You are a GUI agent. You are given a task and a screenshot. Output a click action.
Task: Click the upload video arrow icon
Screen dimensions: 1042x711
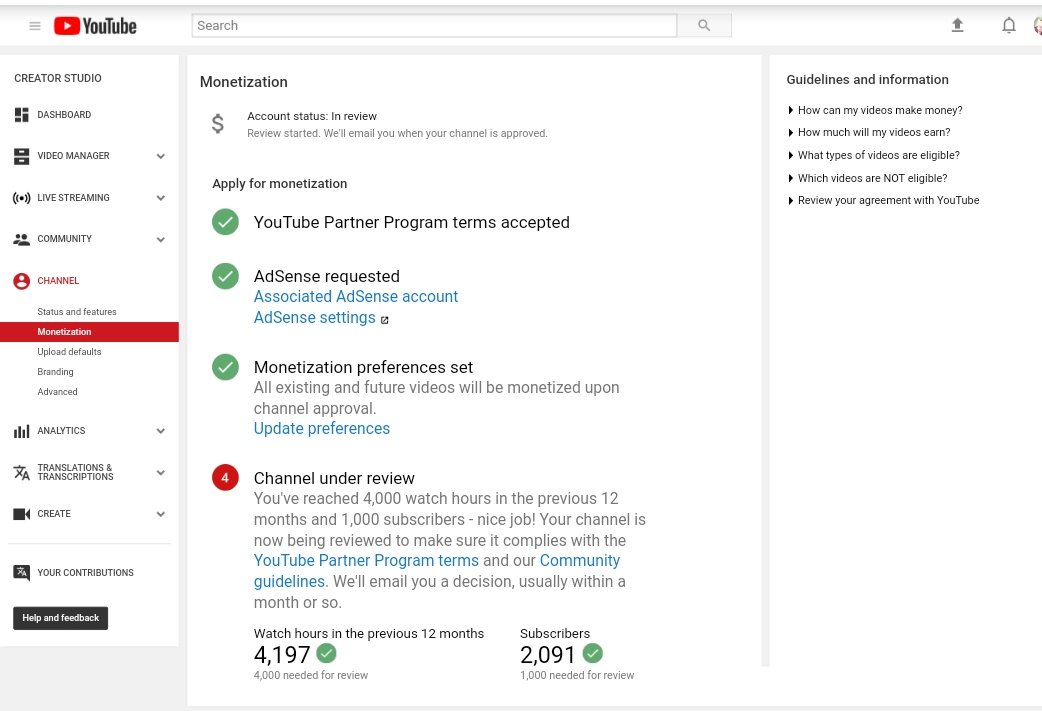958,25
